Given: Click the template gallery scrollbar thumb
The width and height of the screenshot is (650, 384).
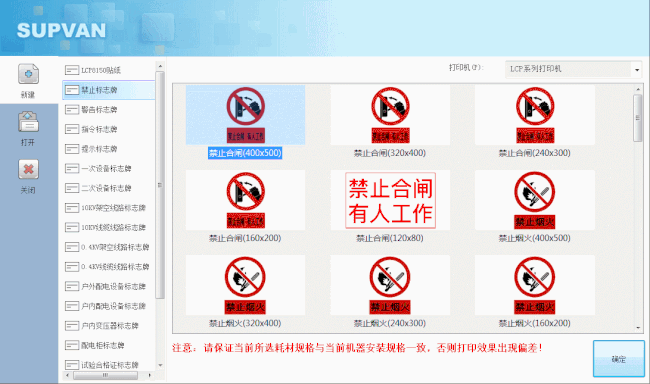Looking at the screenshot, I should pos(638,118).
